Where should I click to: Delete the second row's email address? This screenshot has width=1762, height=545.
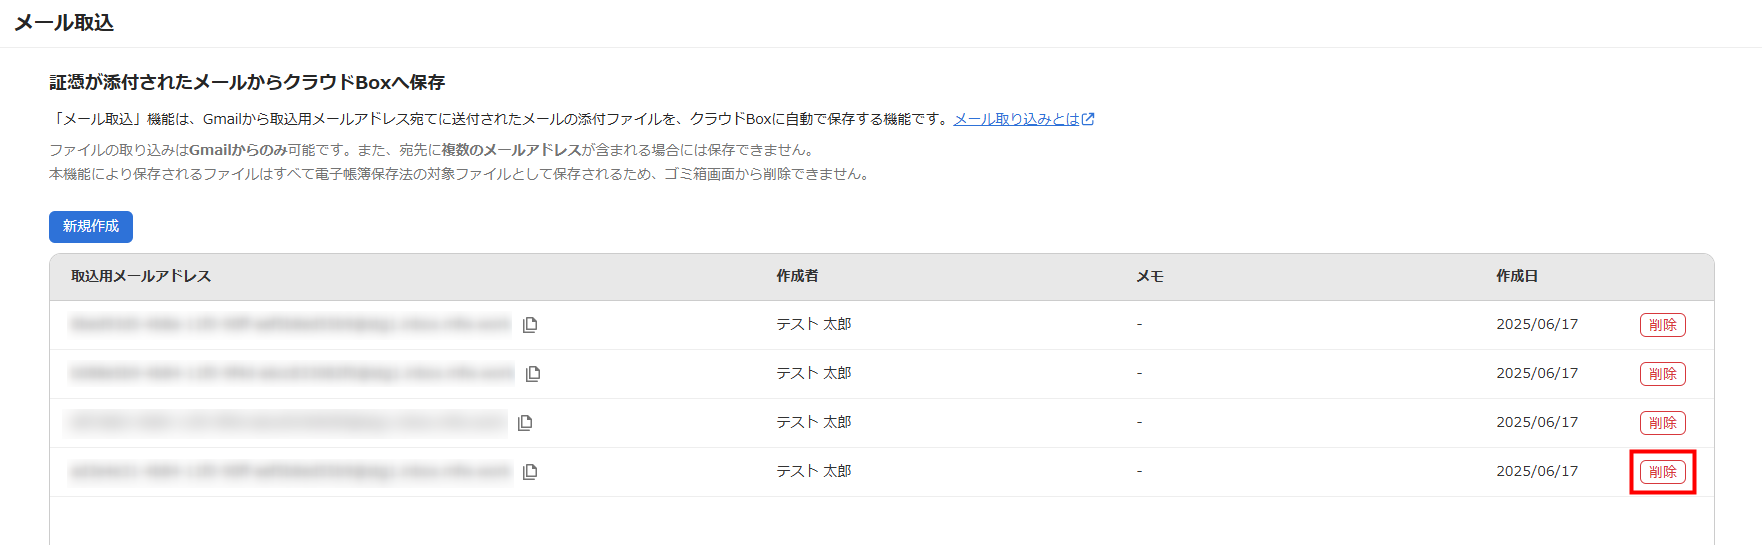pos(1663,374)
